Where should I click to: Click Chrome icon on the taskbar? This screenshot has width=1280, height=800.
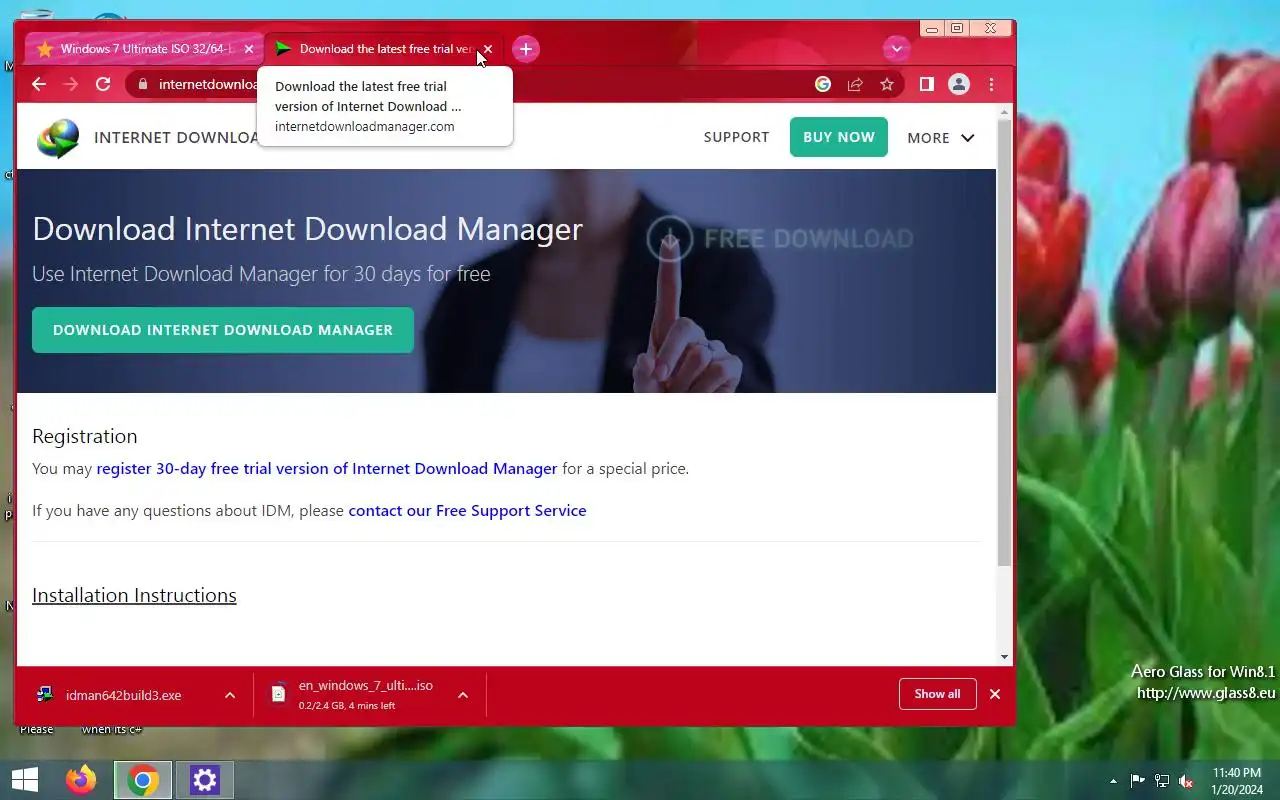click(x=143, y=780)
